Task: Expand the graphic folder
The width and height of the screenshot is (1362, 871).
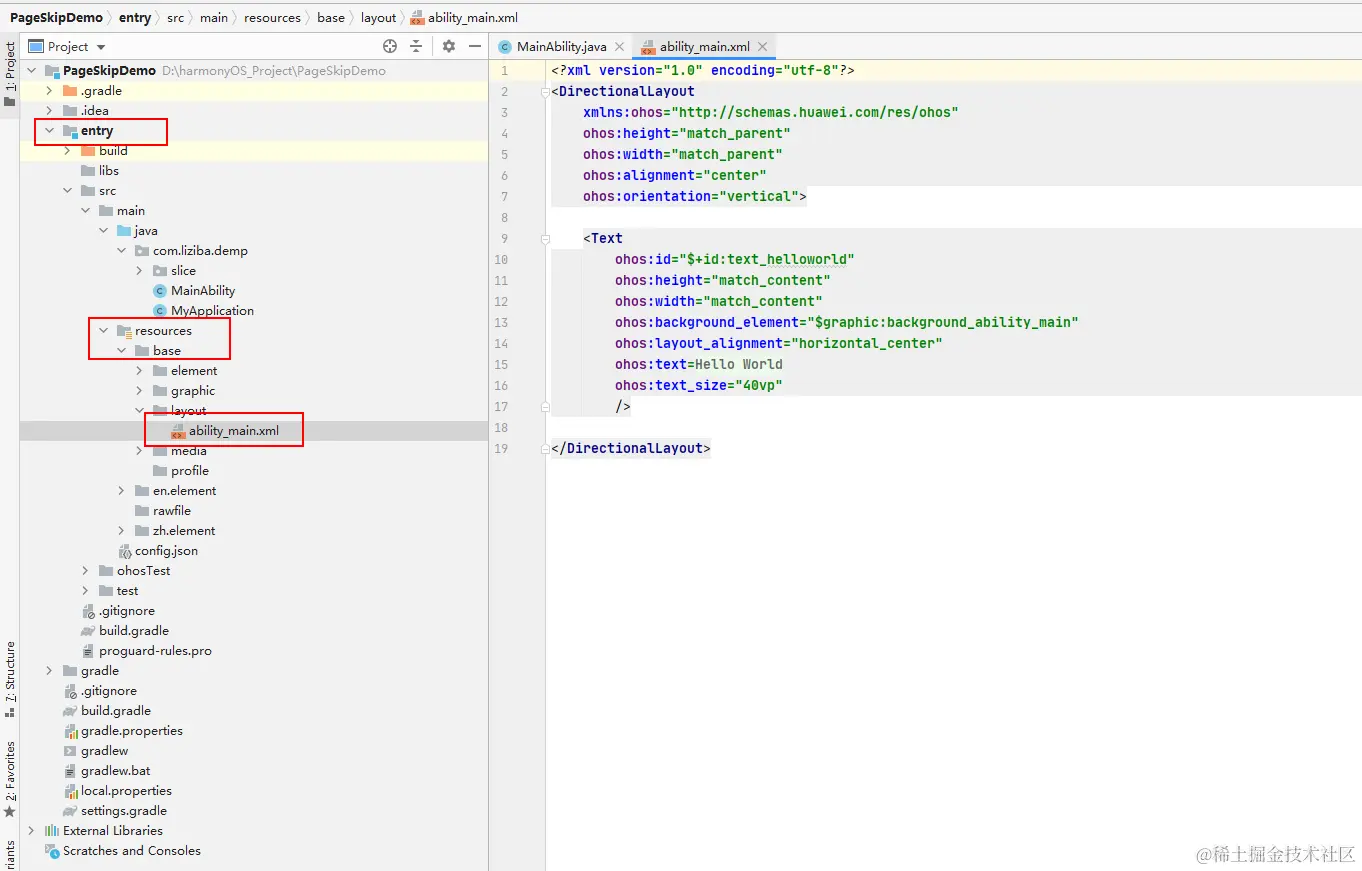Action: tap(139, 391)
